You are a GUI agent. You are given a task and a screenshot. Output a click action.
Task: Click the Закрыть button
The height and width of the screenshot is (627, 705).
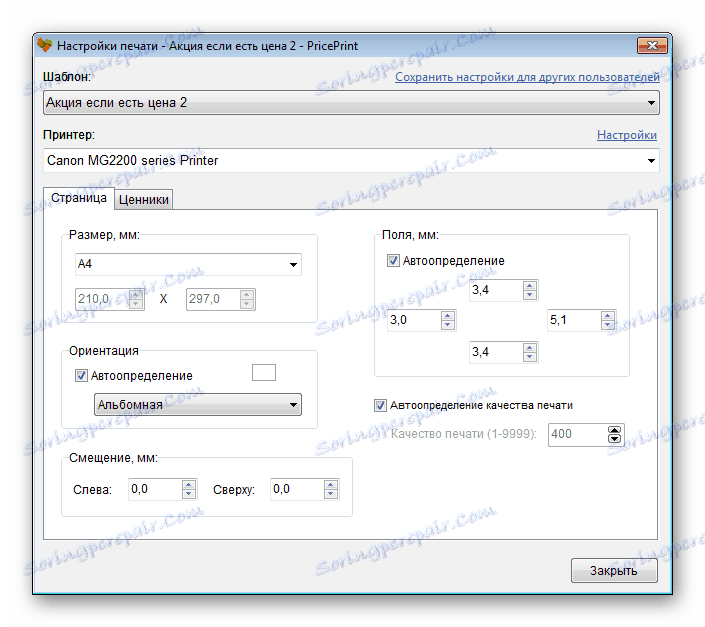click(x=614, y=570)
